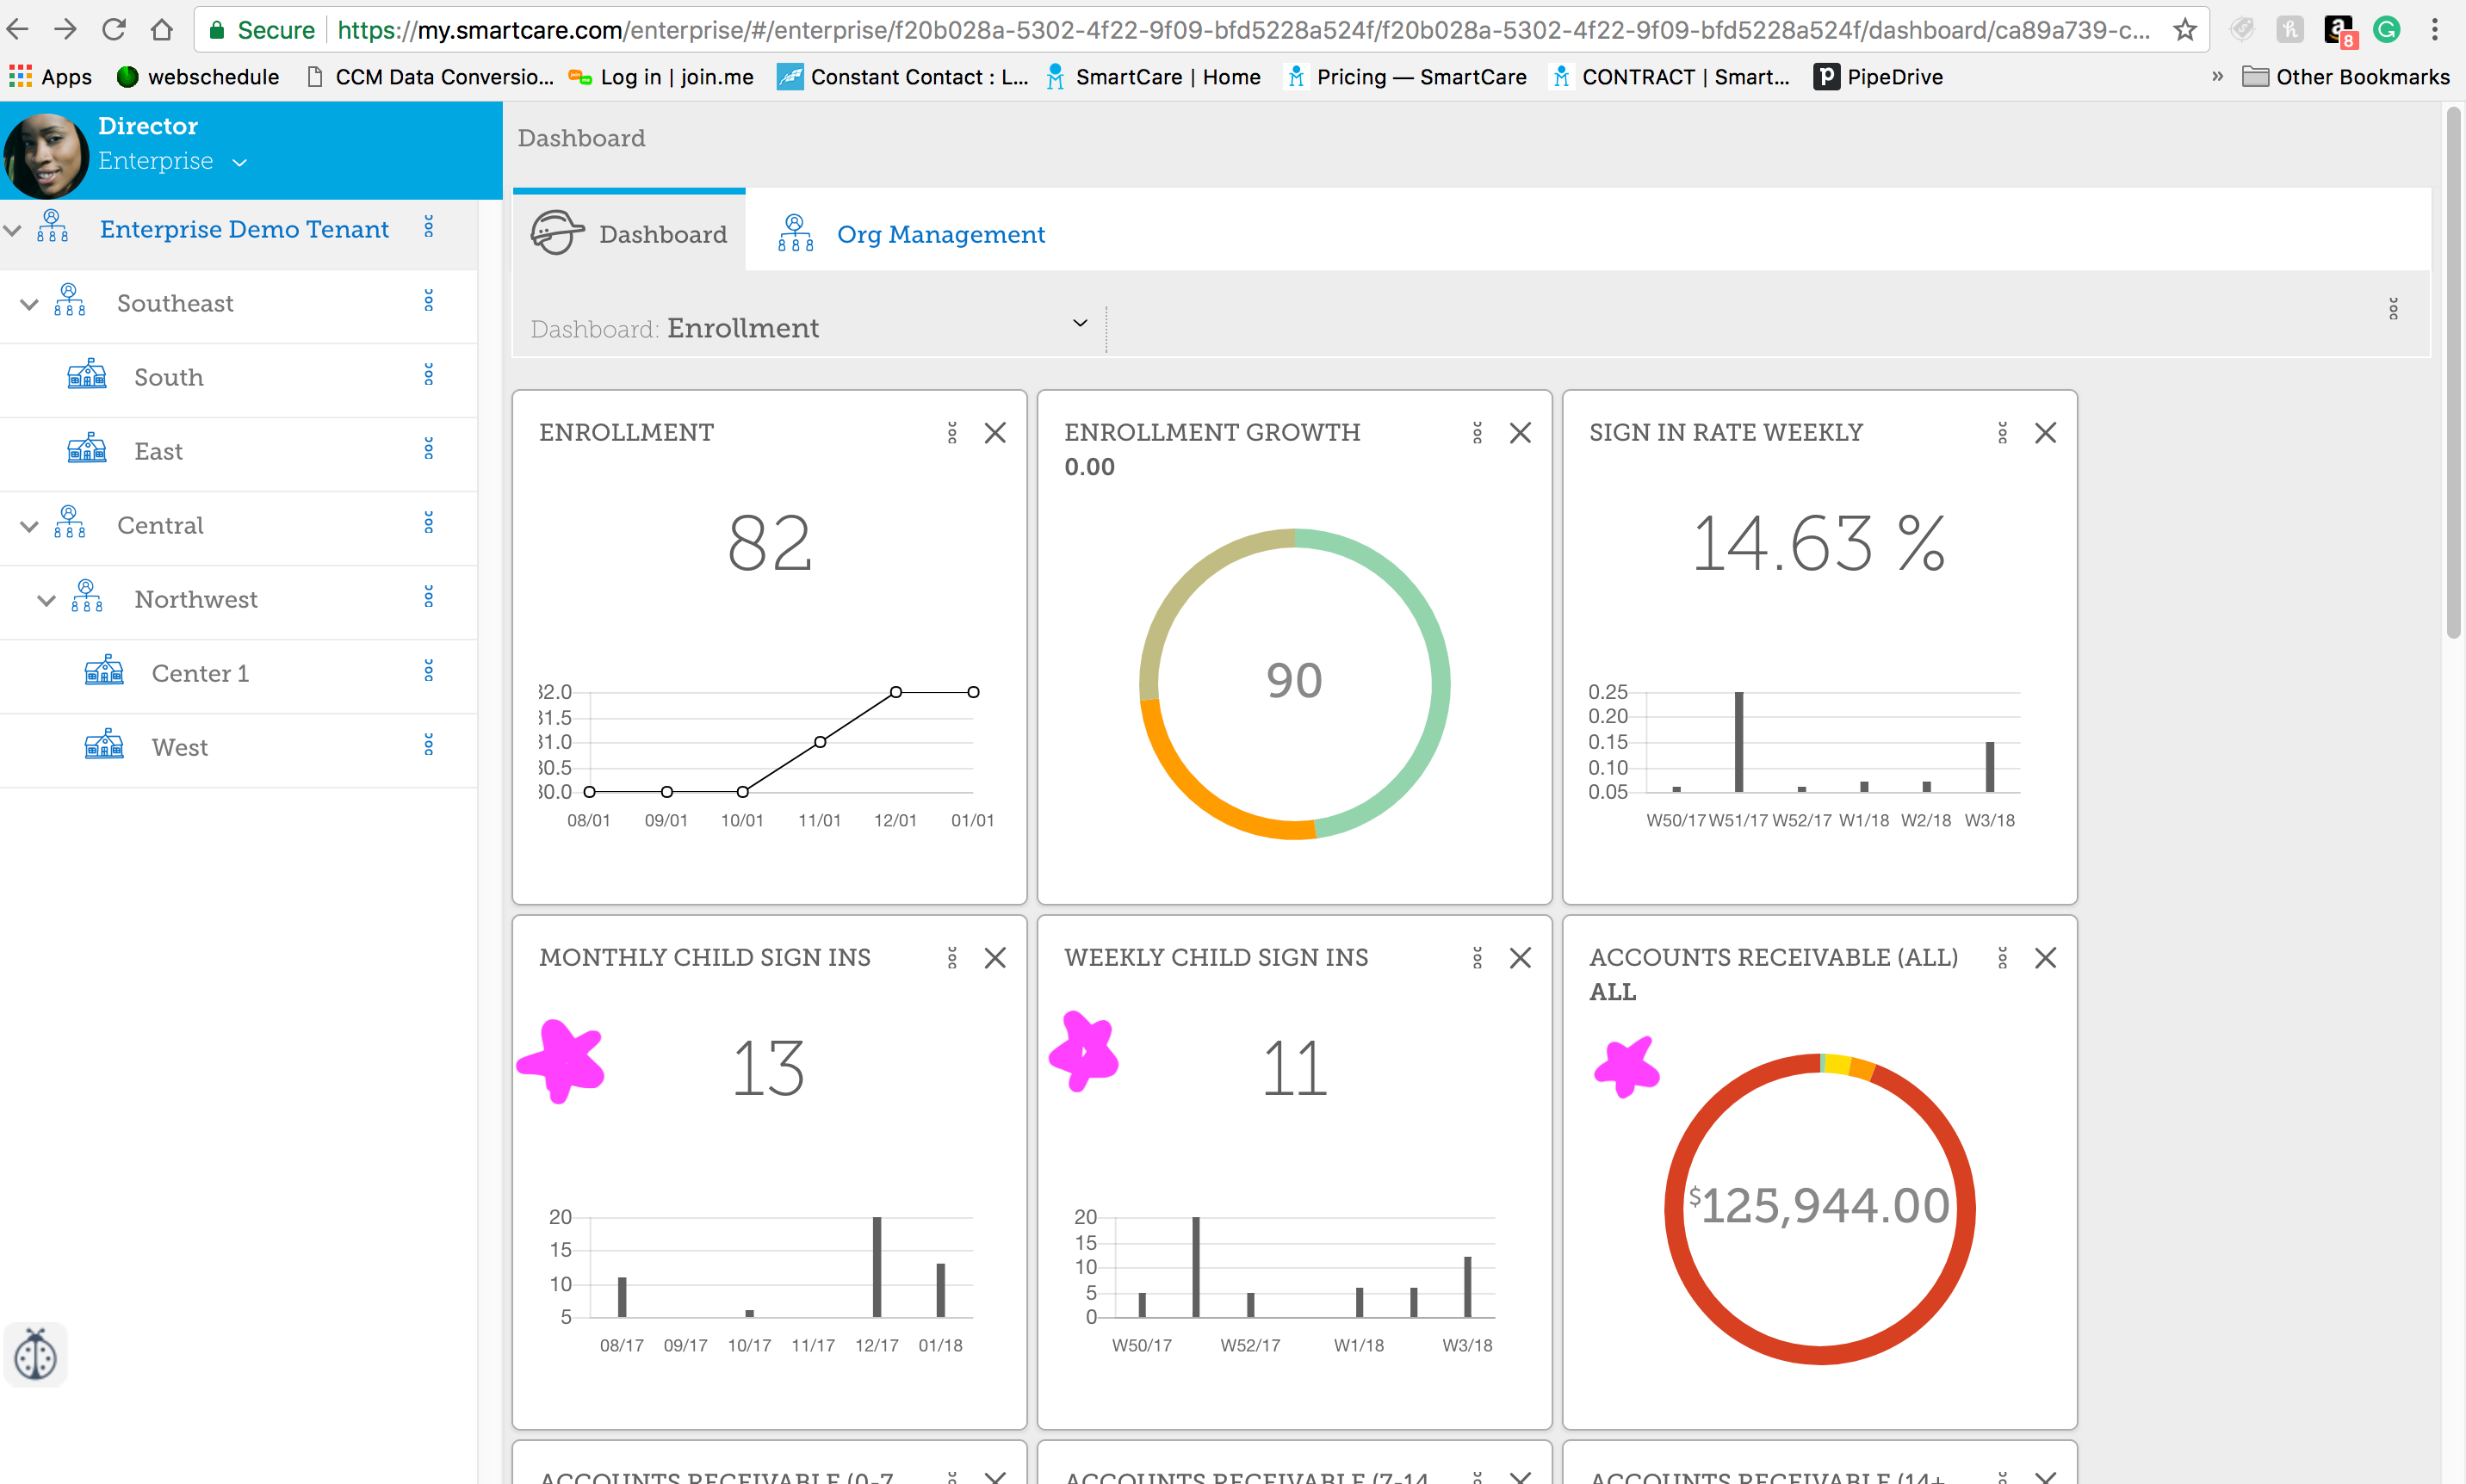This screenshot has height=1484, width=2466.
Task: Click the $125,944.00 receivable donut chart
Action: (x=1819, y=1208)
